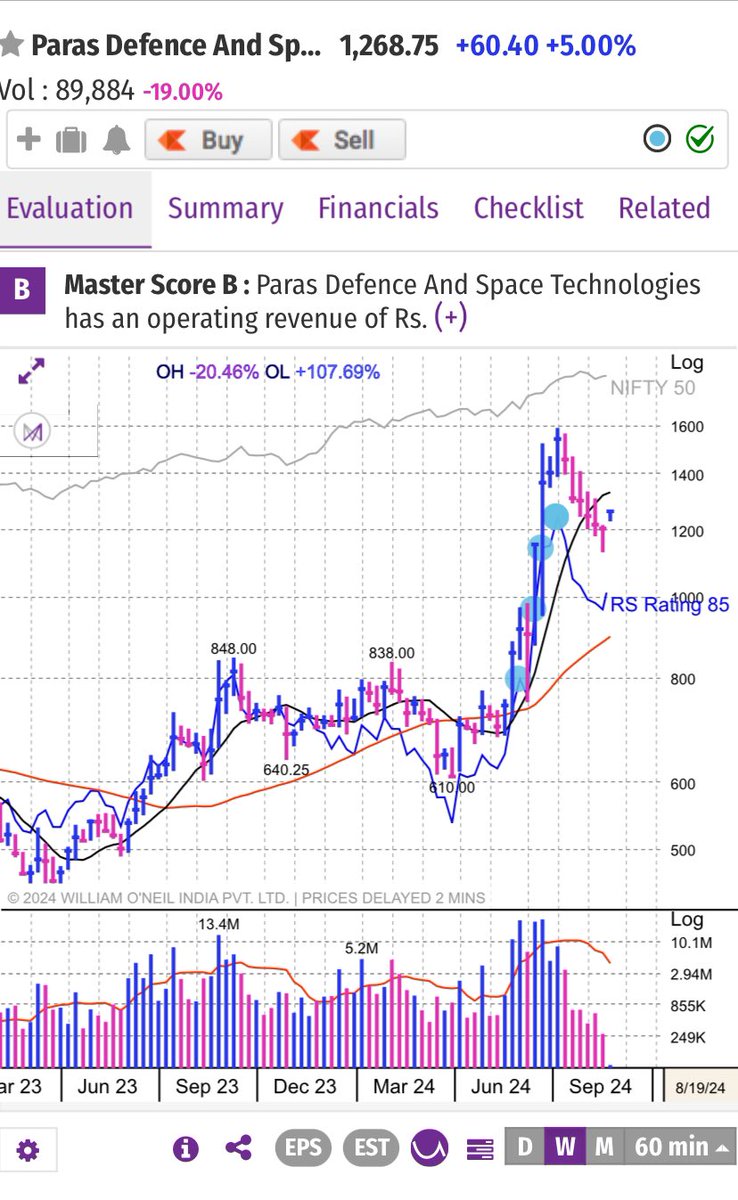Toggle the green checkmark circle icon

click(700, 139)
